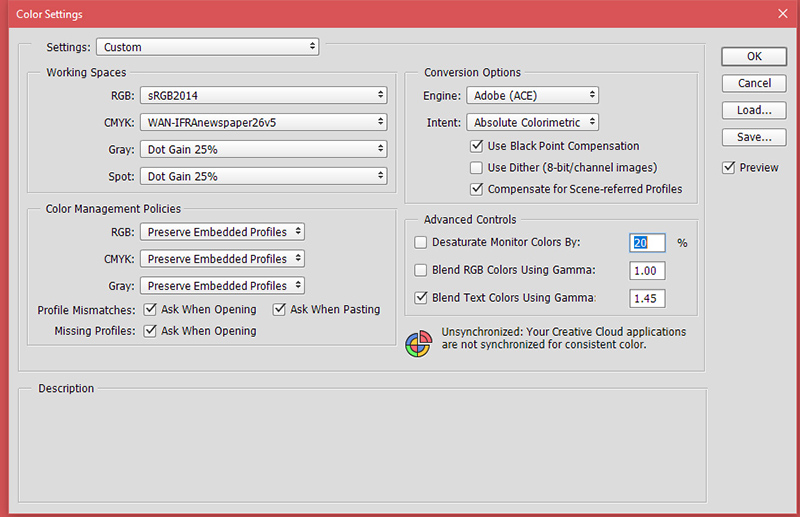Expand the RGB working space dropdown
This screenshot has width=800, height=517.
pyautogui.click(x=263, y=95)
